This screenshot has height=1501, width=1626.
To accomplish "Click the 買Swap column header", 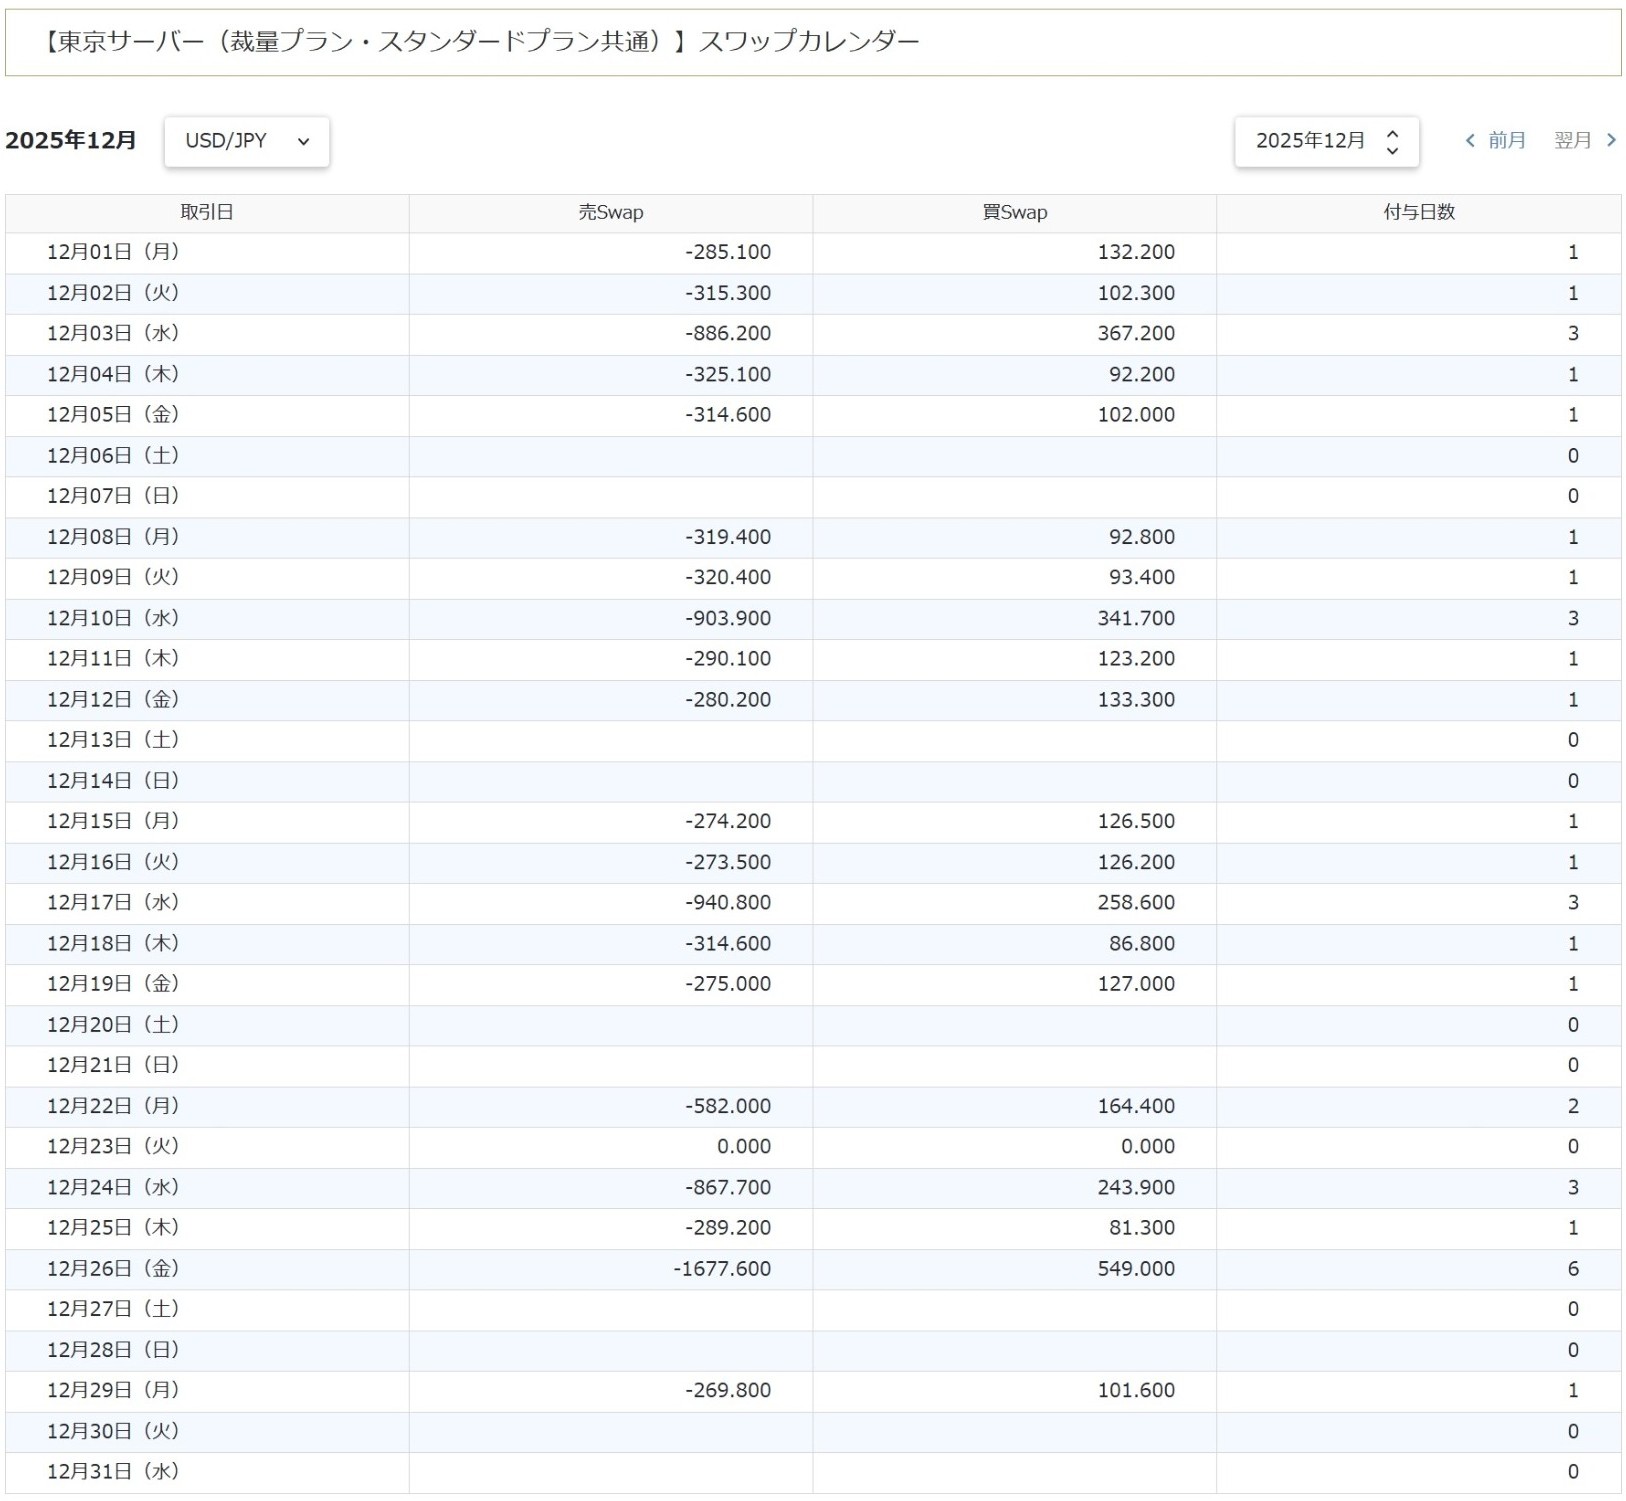I will [1015, 213].
